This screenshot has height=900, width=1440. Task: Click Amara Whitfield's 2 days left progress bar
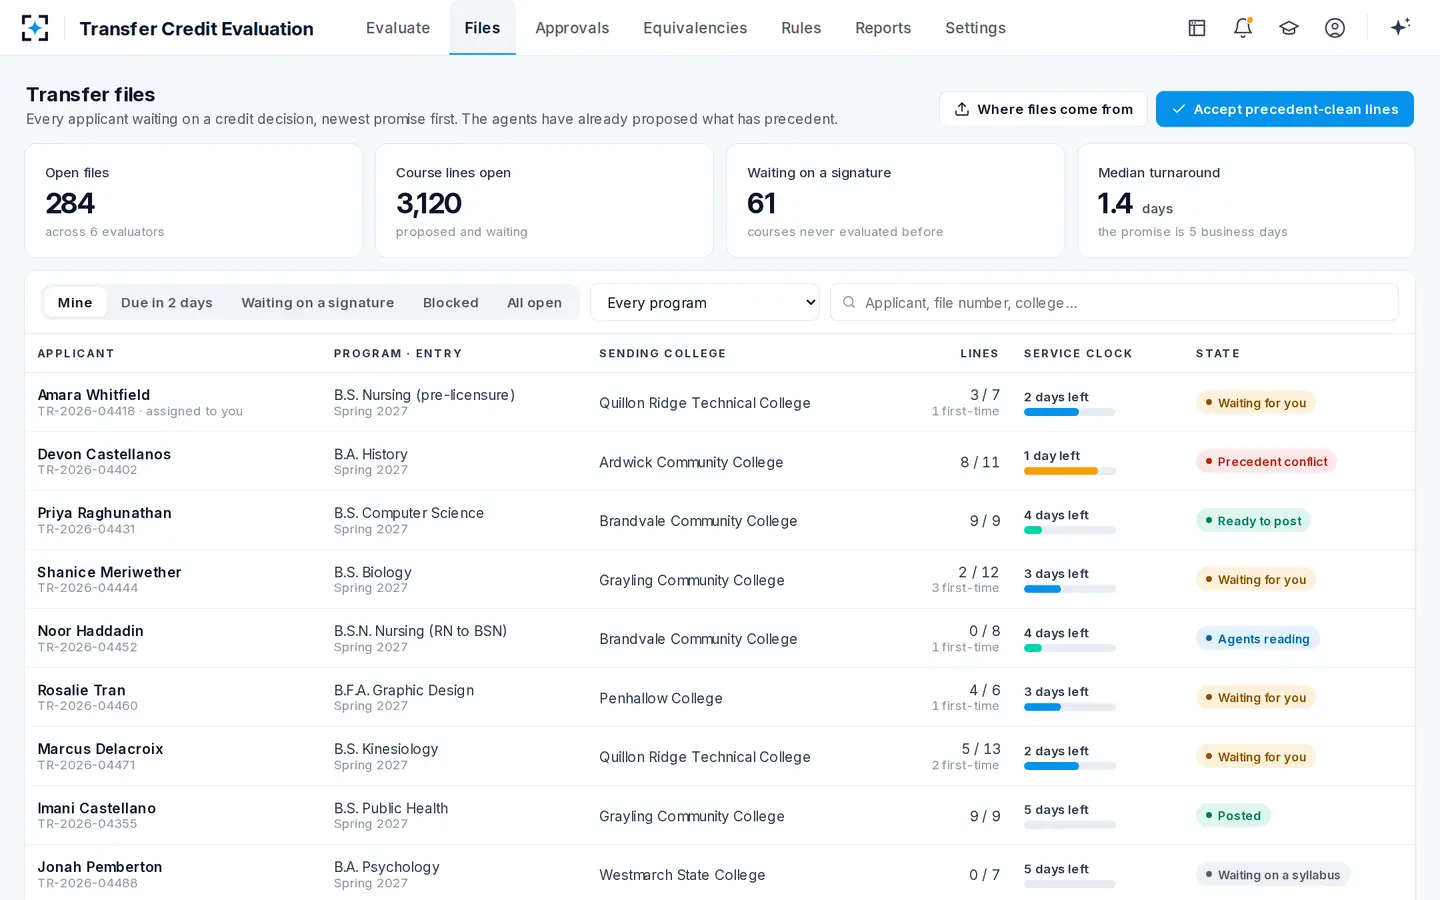tap(1070, 412)
